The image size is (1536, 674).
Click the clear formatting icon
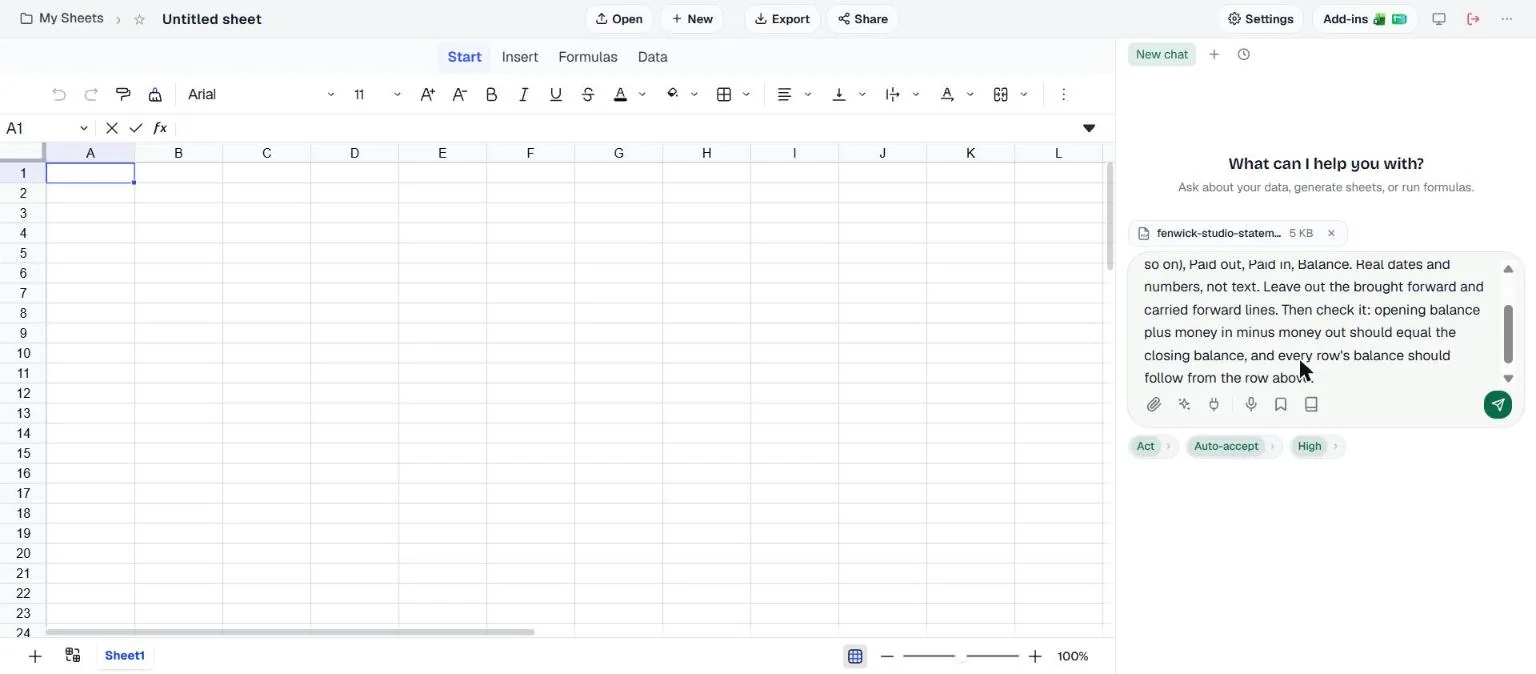(x=155, y=95)
